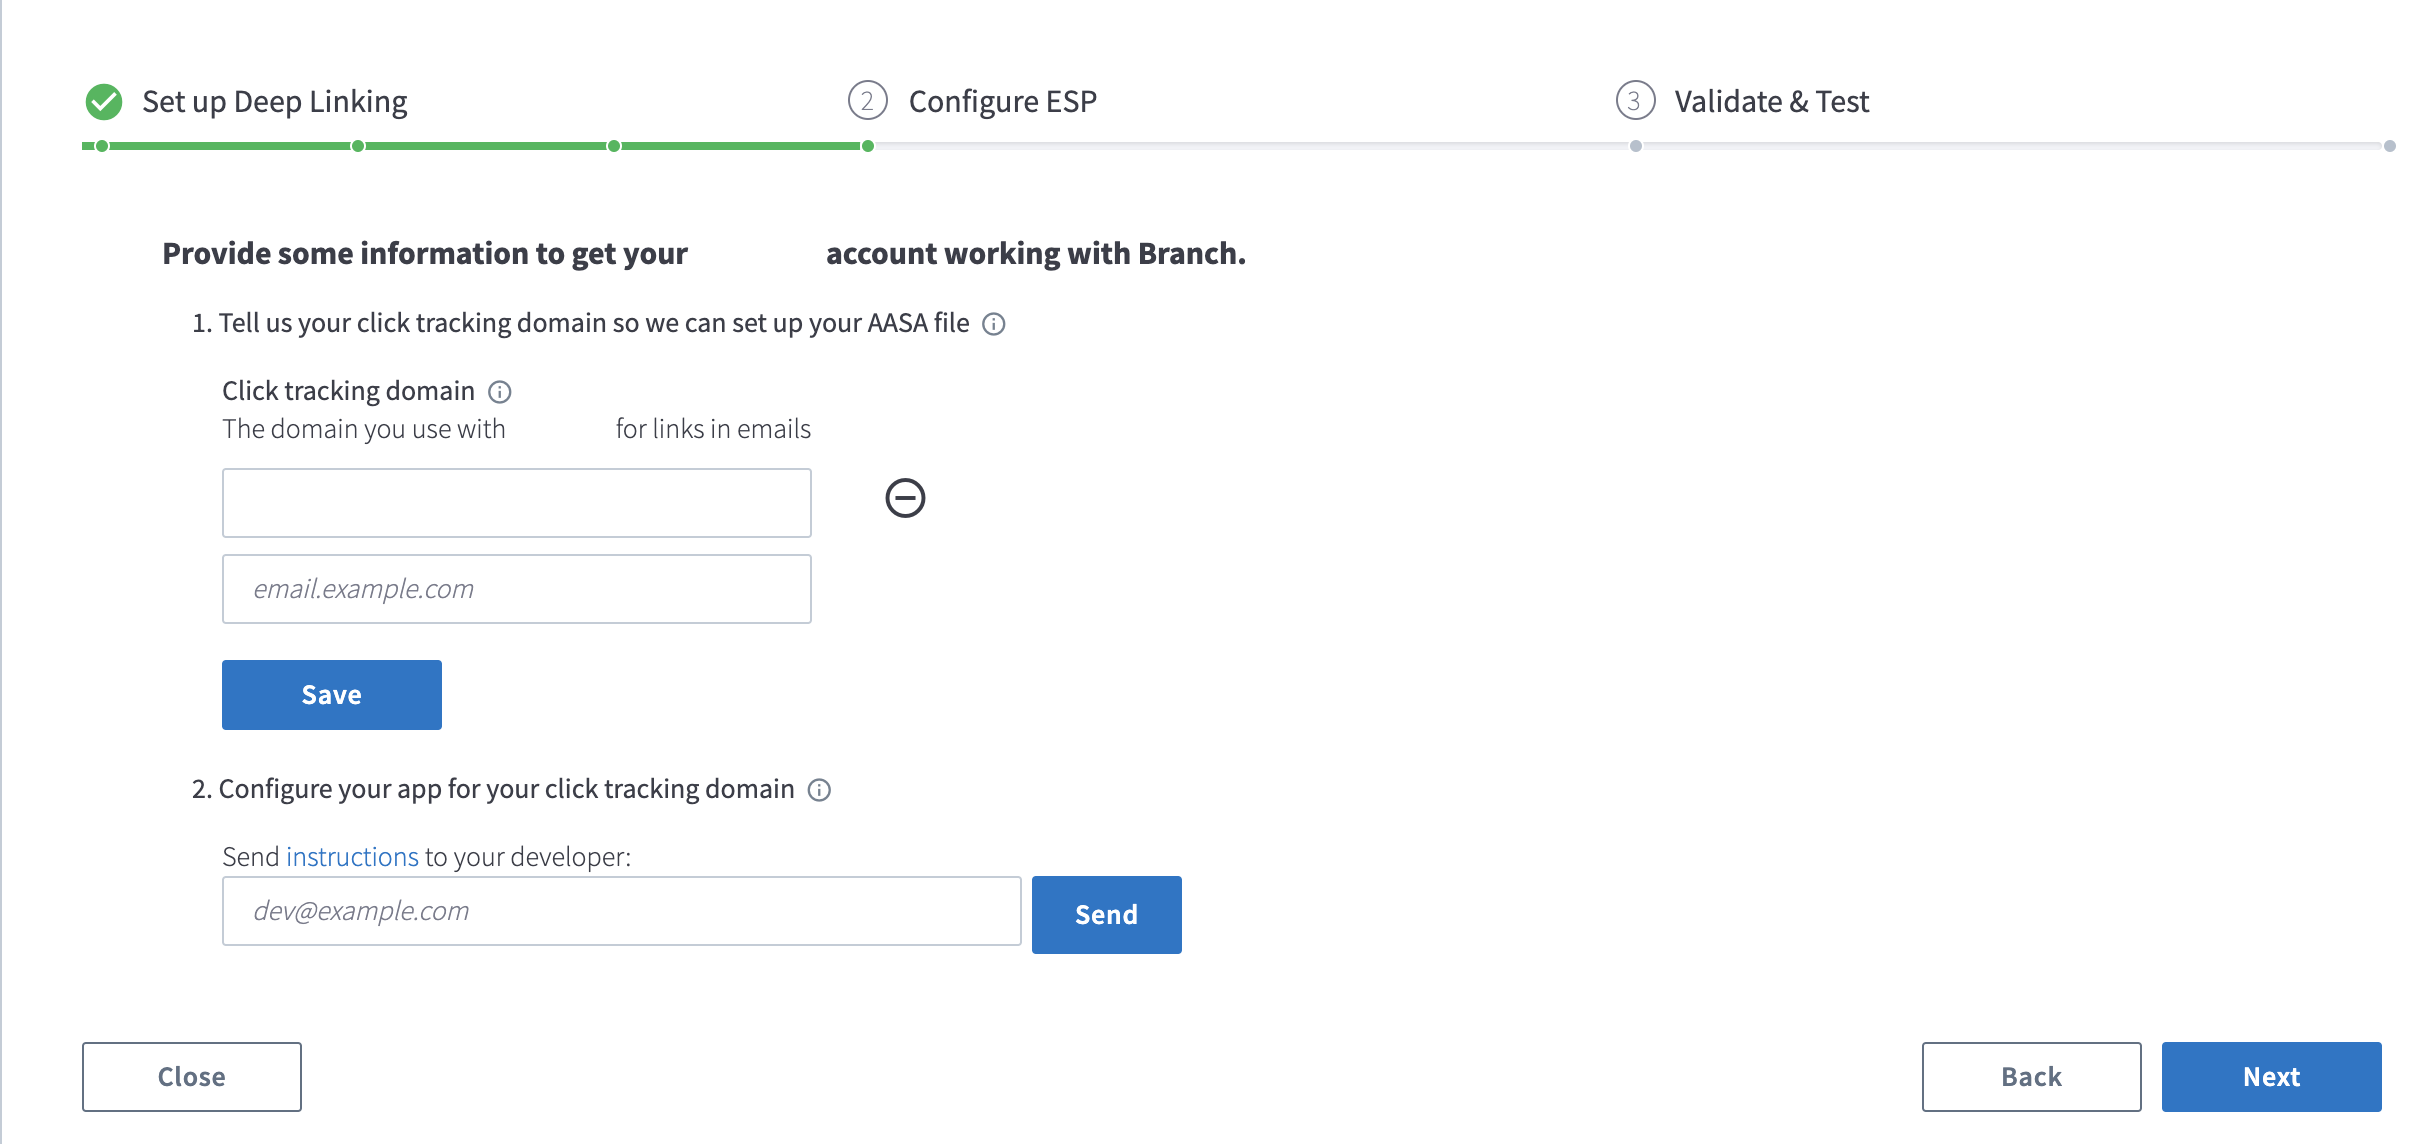2412x1144 pixels.
Task: Select the Set up Deep Linking step label
Action: (x=275, y=101)
